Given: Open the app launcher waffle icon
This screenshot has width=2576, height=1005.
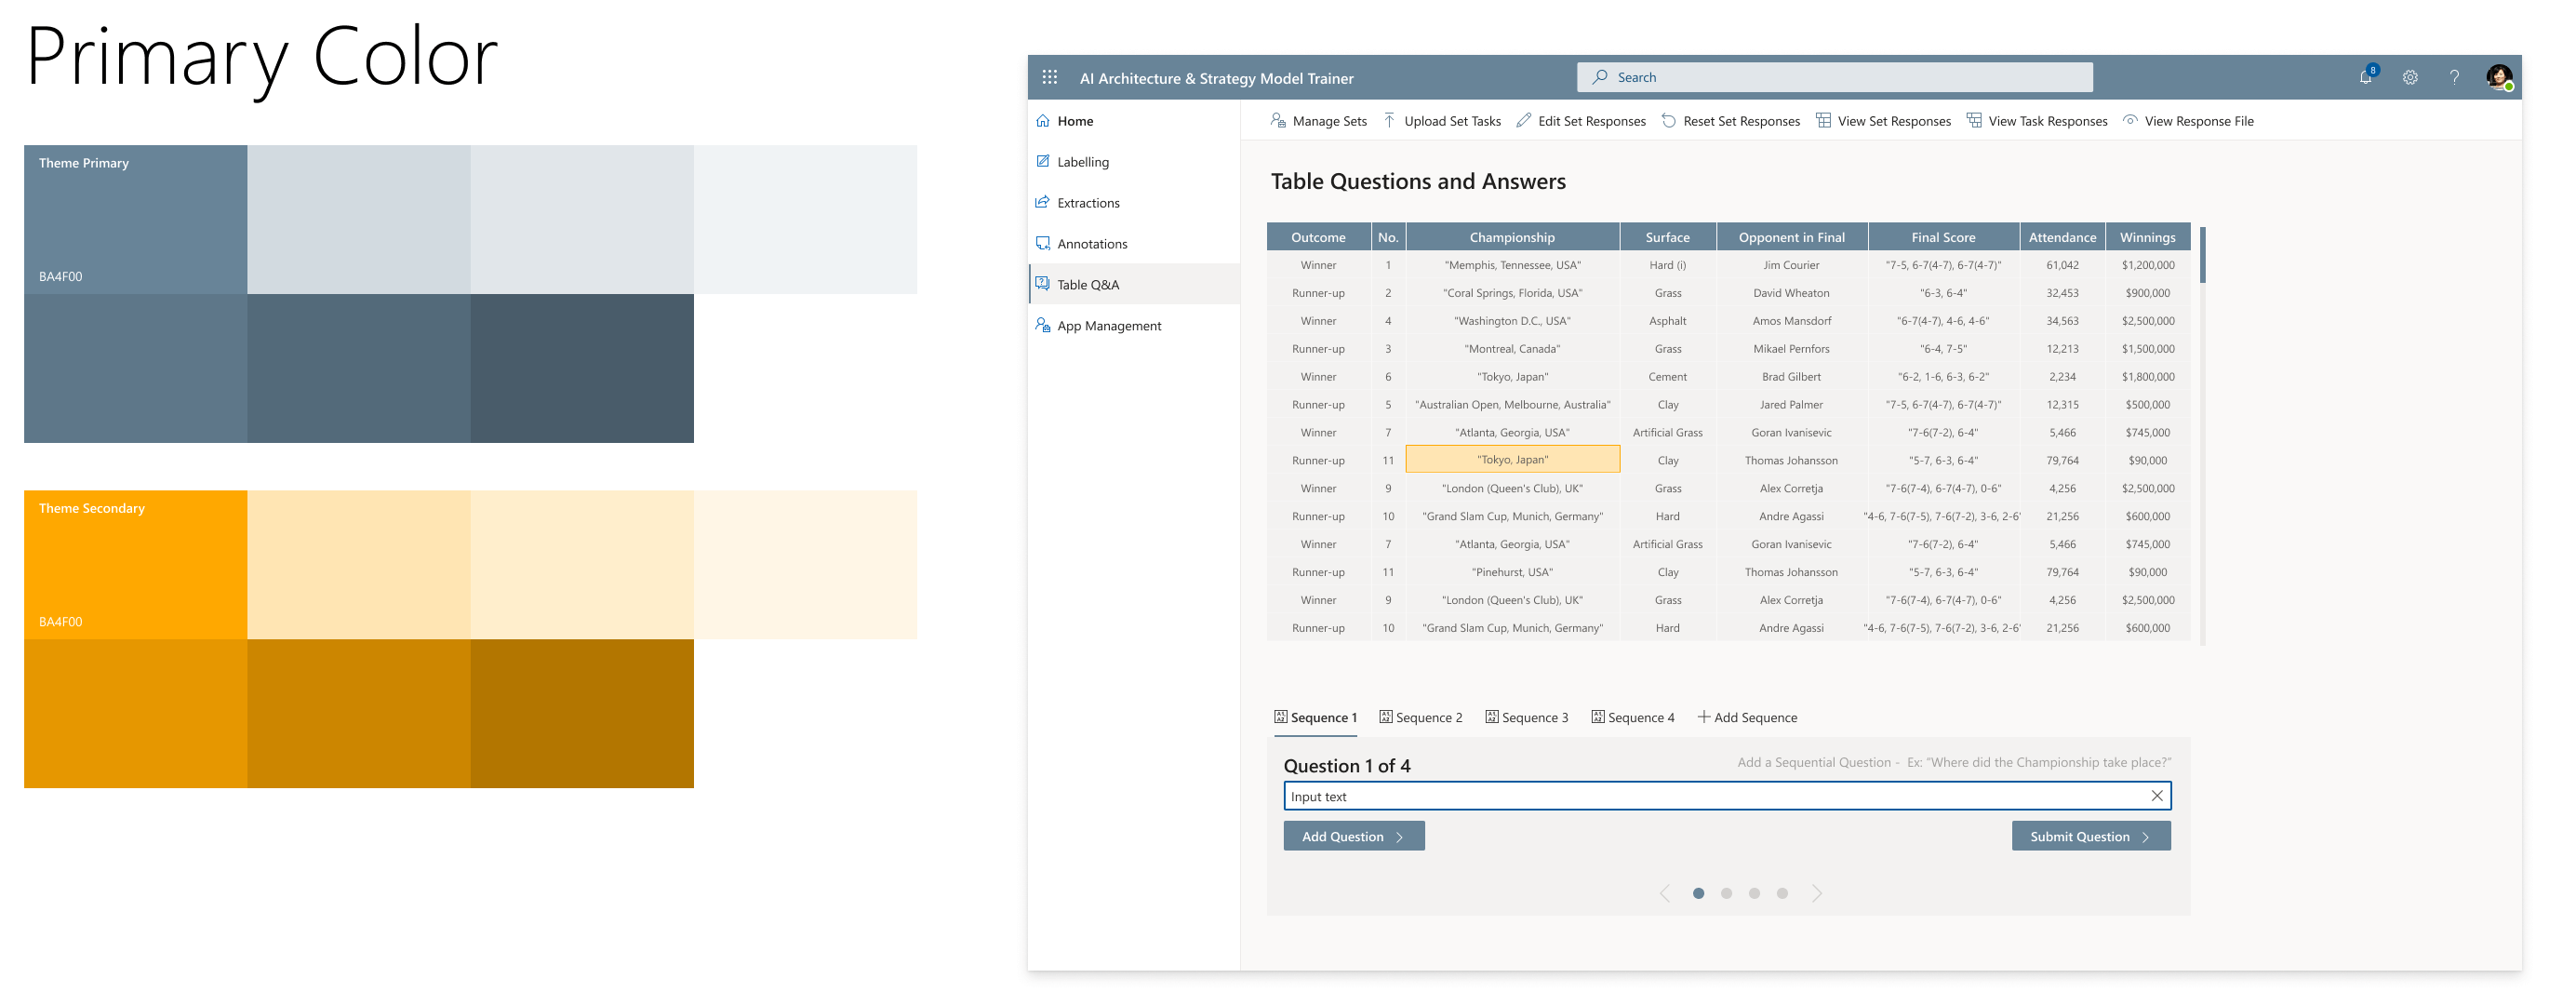Looking at the screenshot, I should coord(1049,77).
